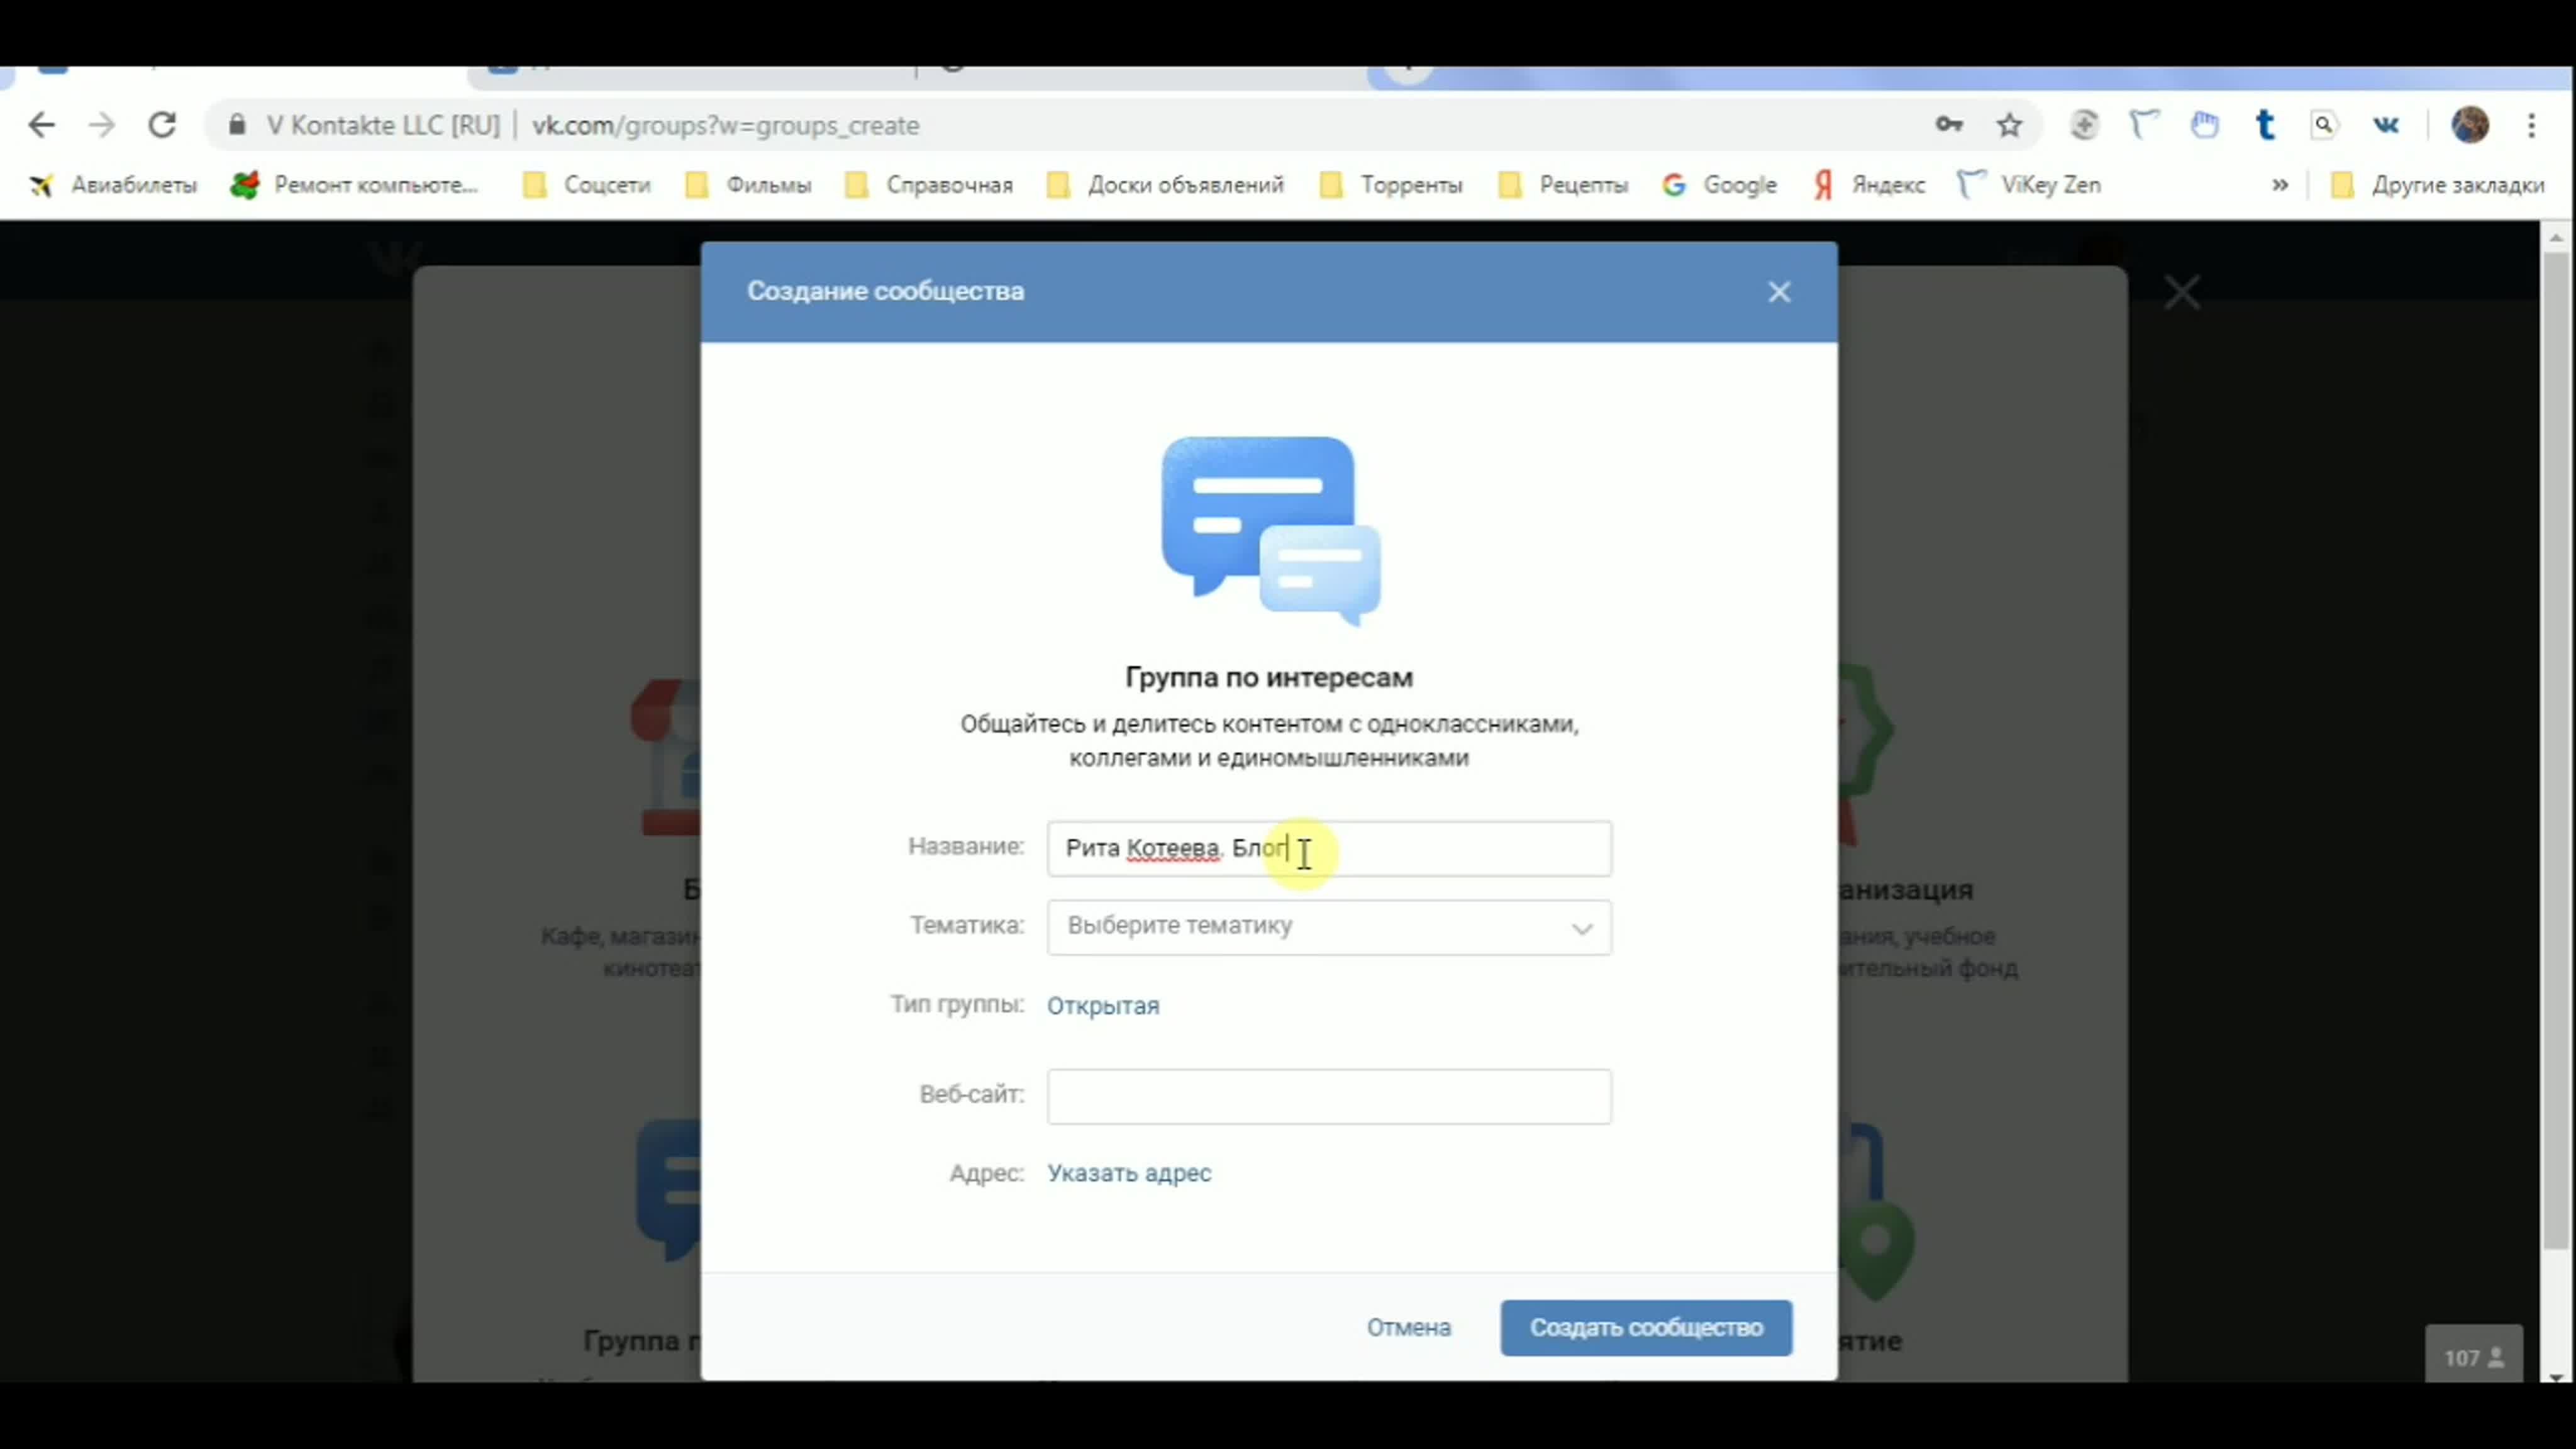Click the Создать сообщество button

tap(1646, 1328)
